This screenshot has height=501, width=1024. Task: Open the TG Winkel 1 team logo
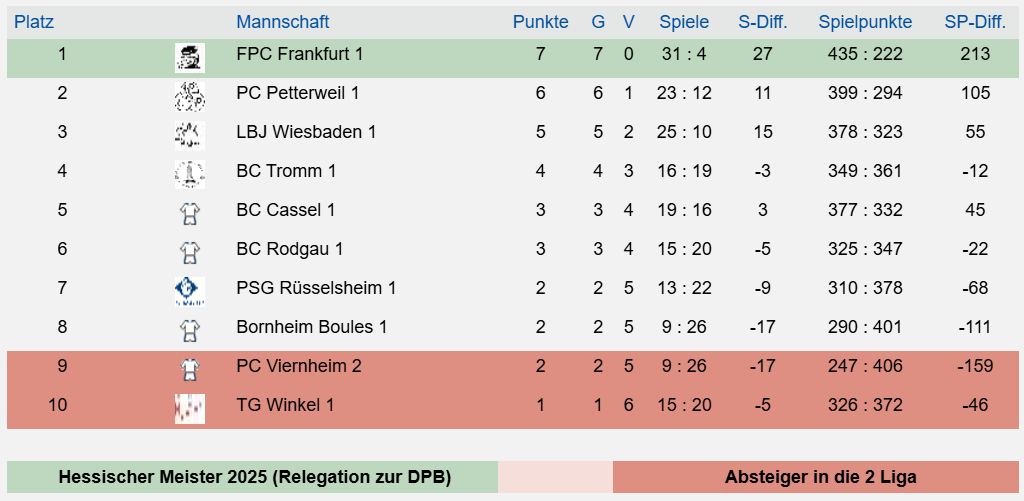pos(190,409)
